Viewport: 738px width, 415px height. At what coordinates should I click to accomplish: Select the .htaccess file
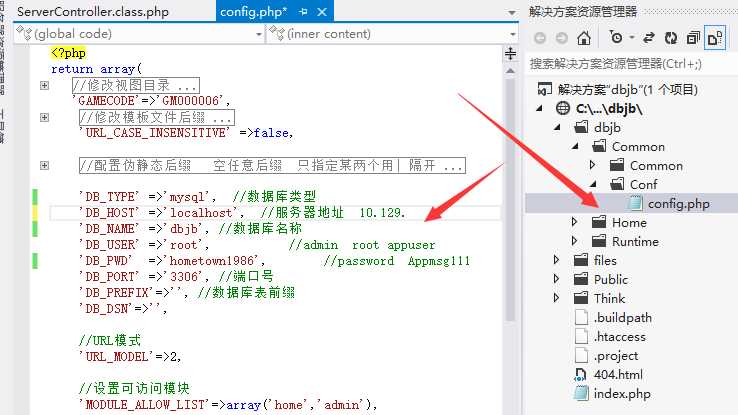[x=619, y=336]
